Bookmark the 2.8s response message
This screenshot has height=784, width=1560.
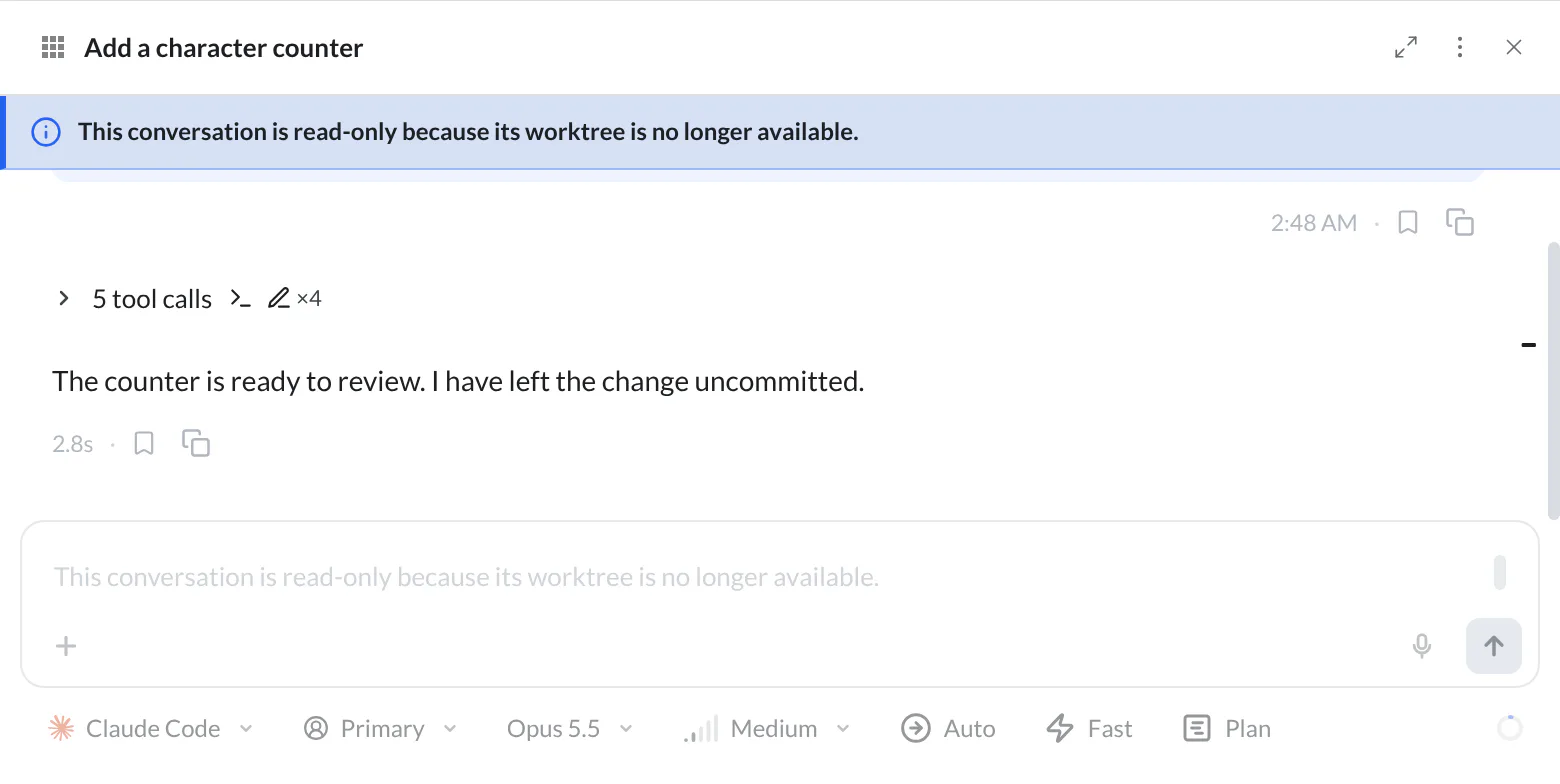point(144,443)
